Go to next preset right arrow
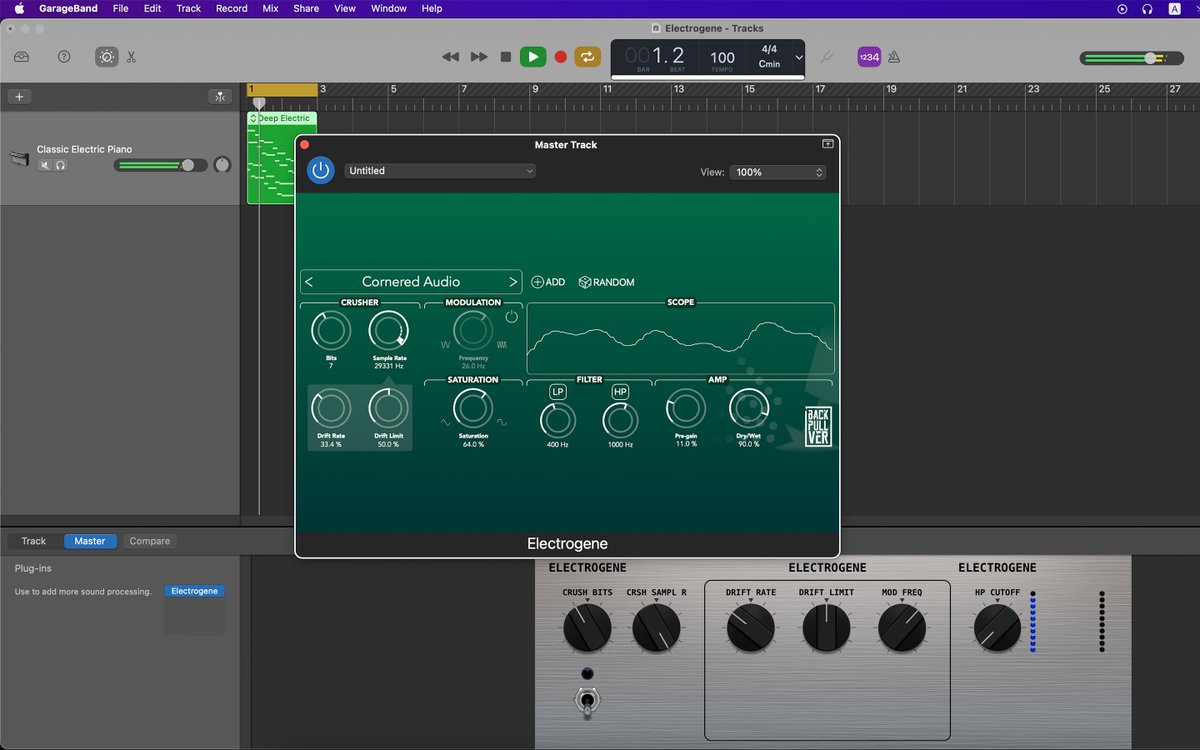 coord(513,282)
